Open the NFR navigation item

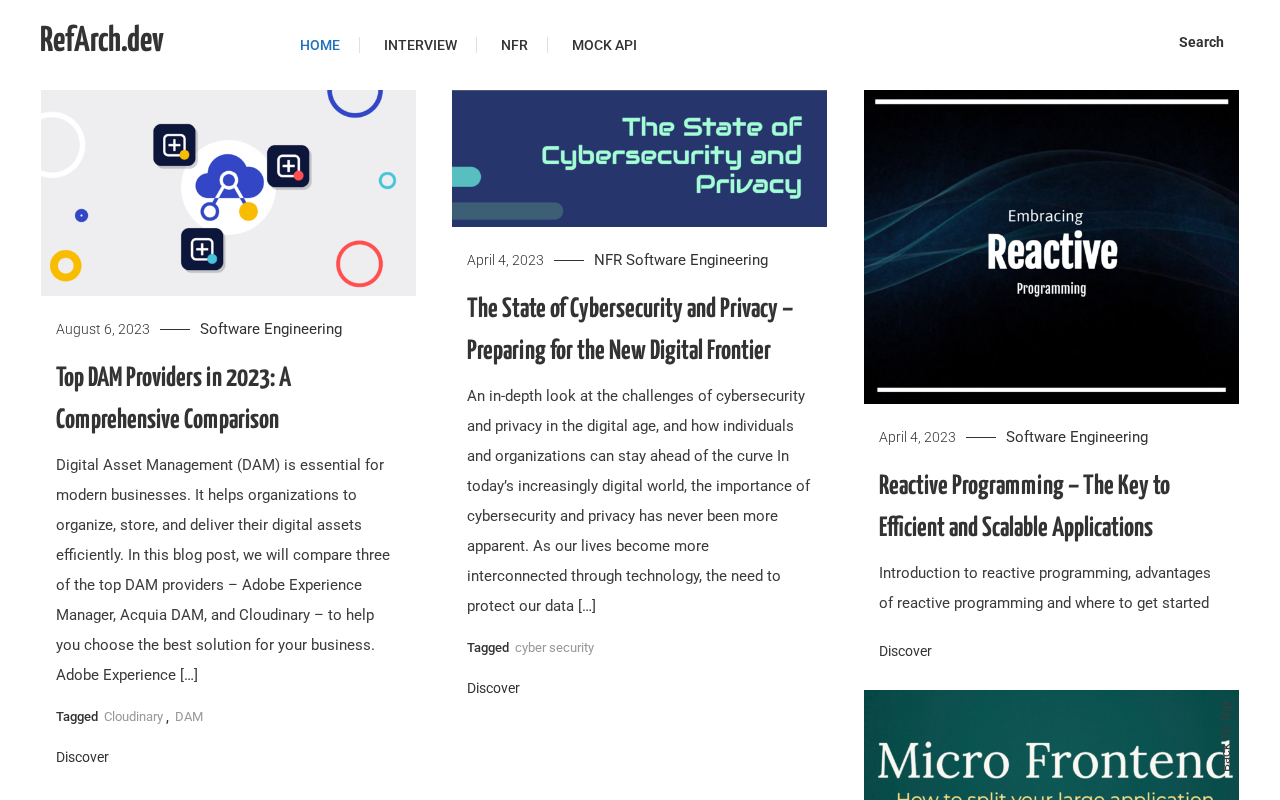(x=514, y=45)
